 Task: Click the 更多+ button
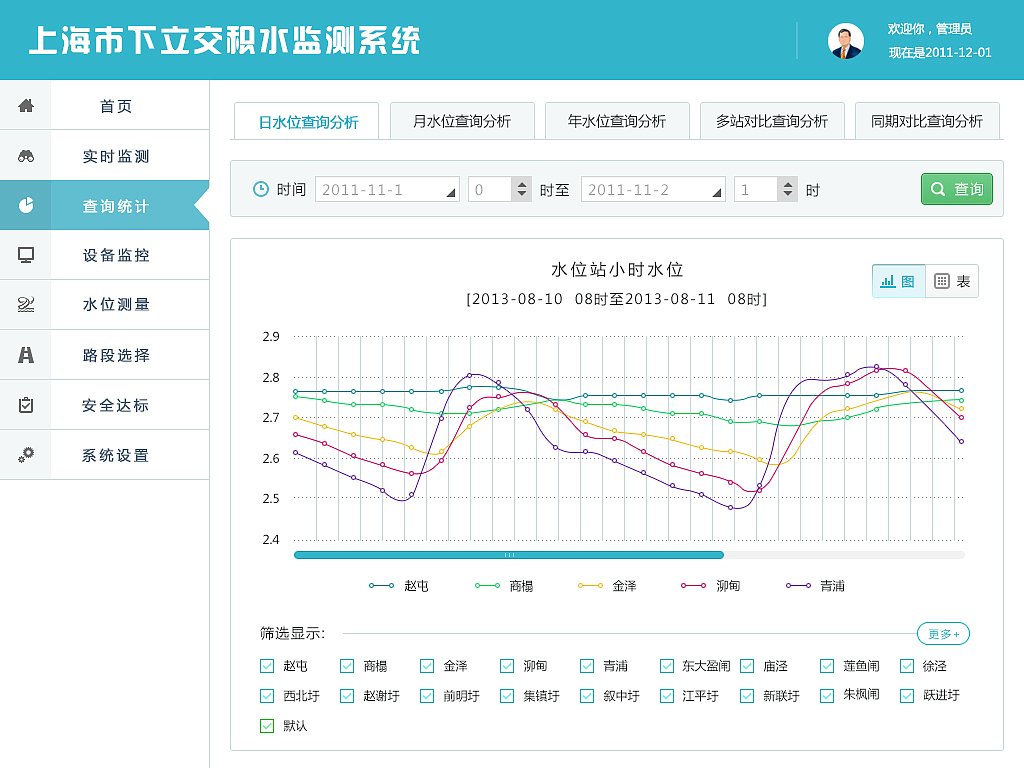[943, 633]
